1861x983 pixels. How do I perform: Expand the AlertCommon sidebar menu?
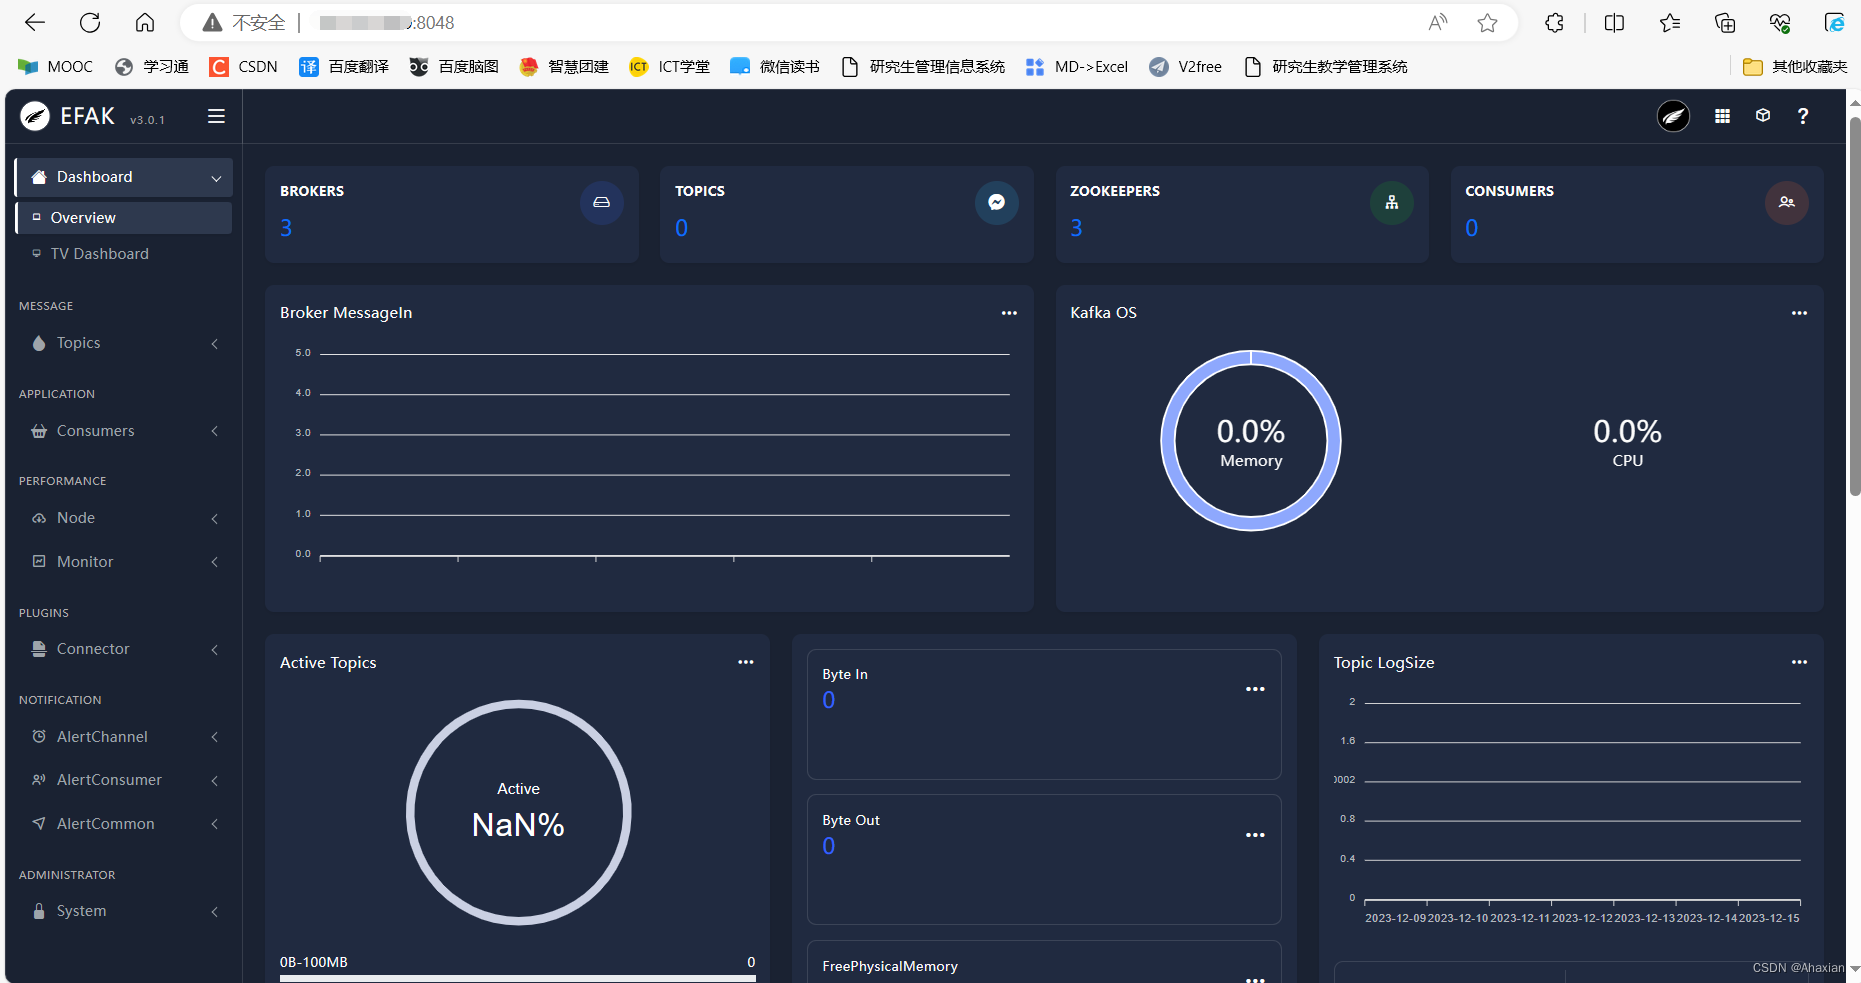point(124,824)
